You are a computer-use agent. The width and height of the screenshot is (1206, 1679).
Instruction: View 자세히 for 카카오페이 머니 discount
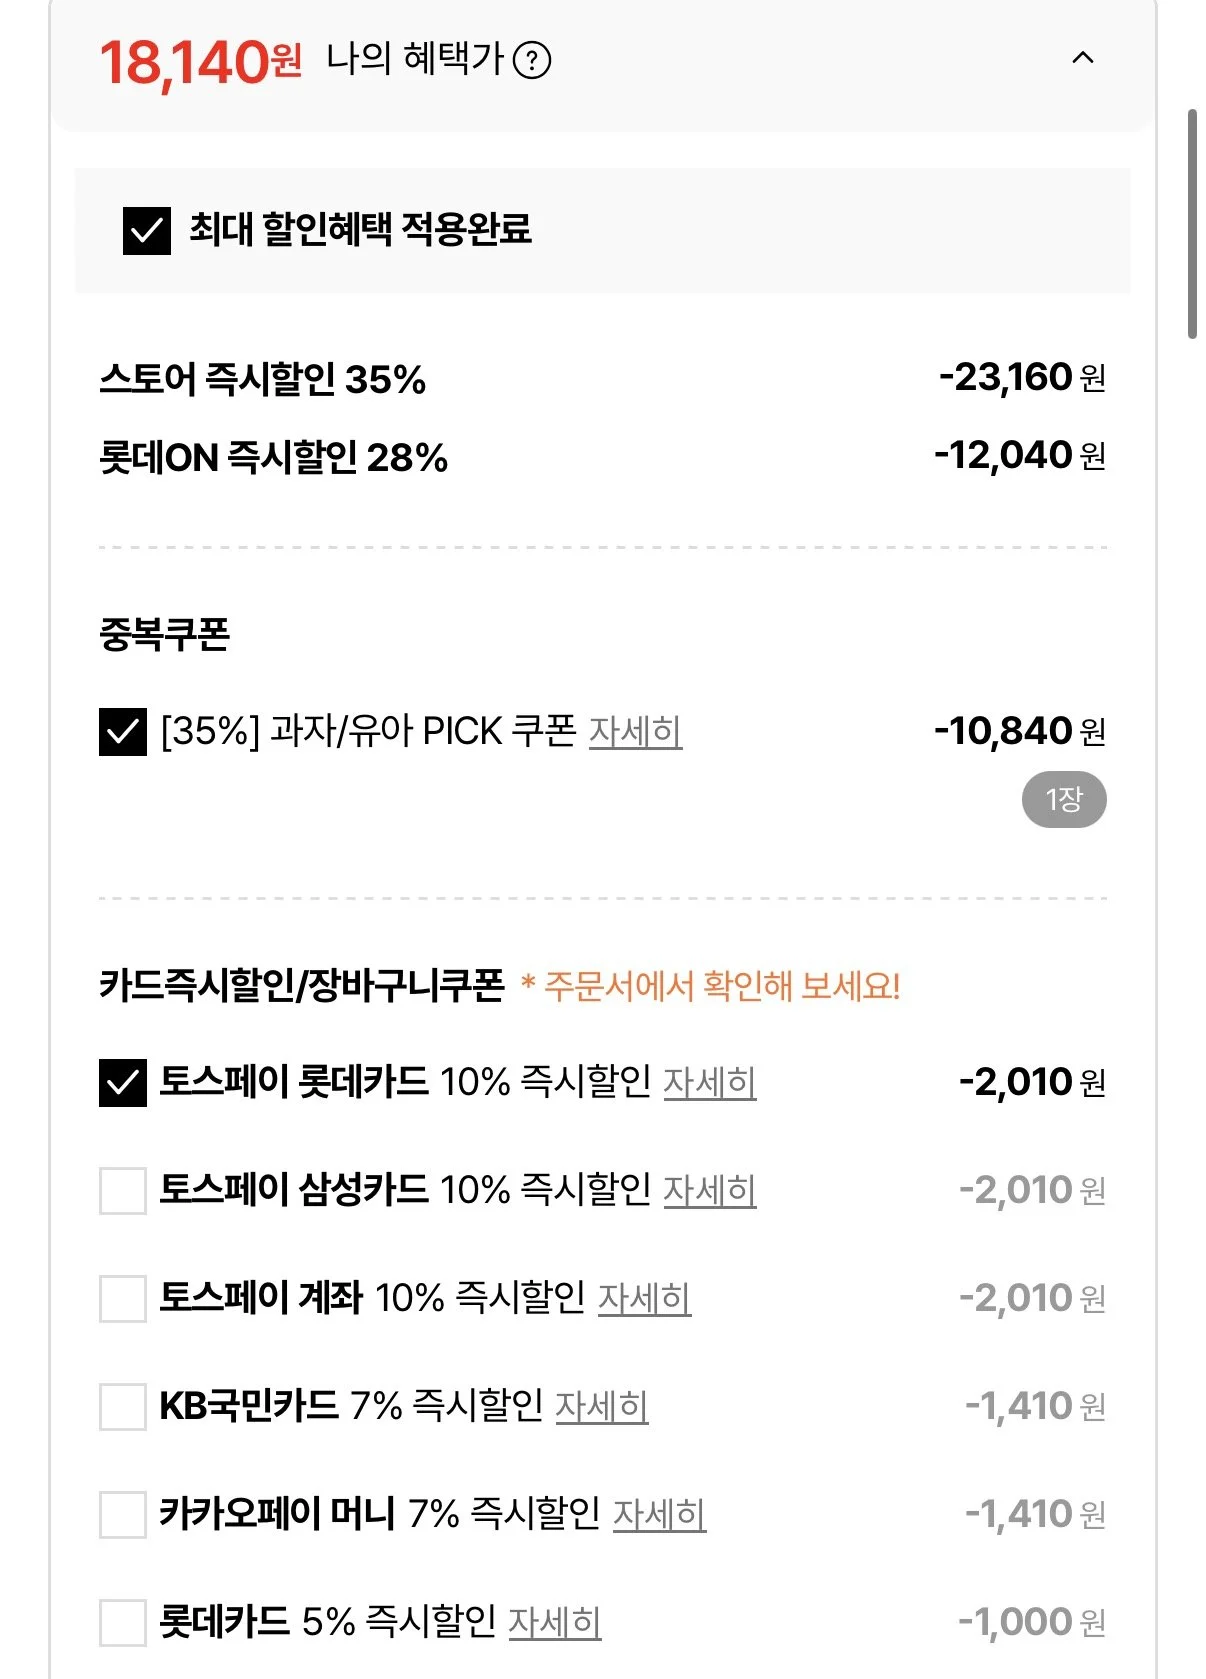tap(659, 1514)
